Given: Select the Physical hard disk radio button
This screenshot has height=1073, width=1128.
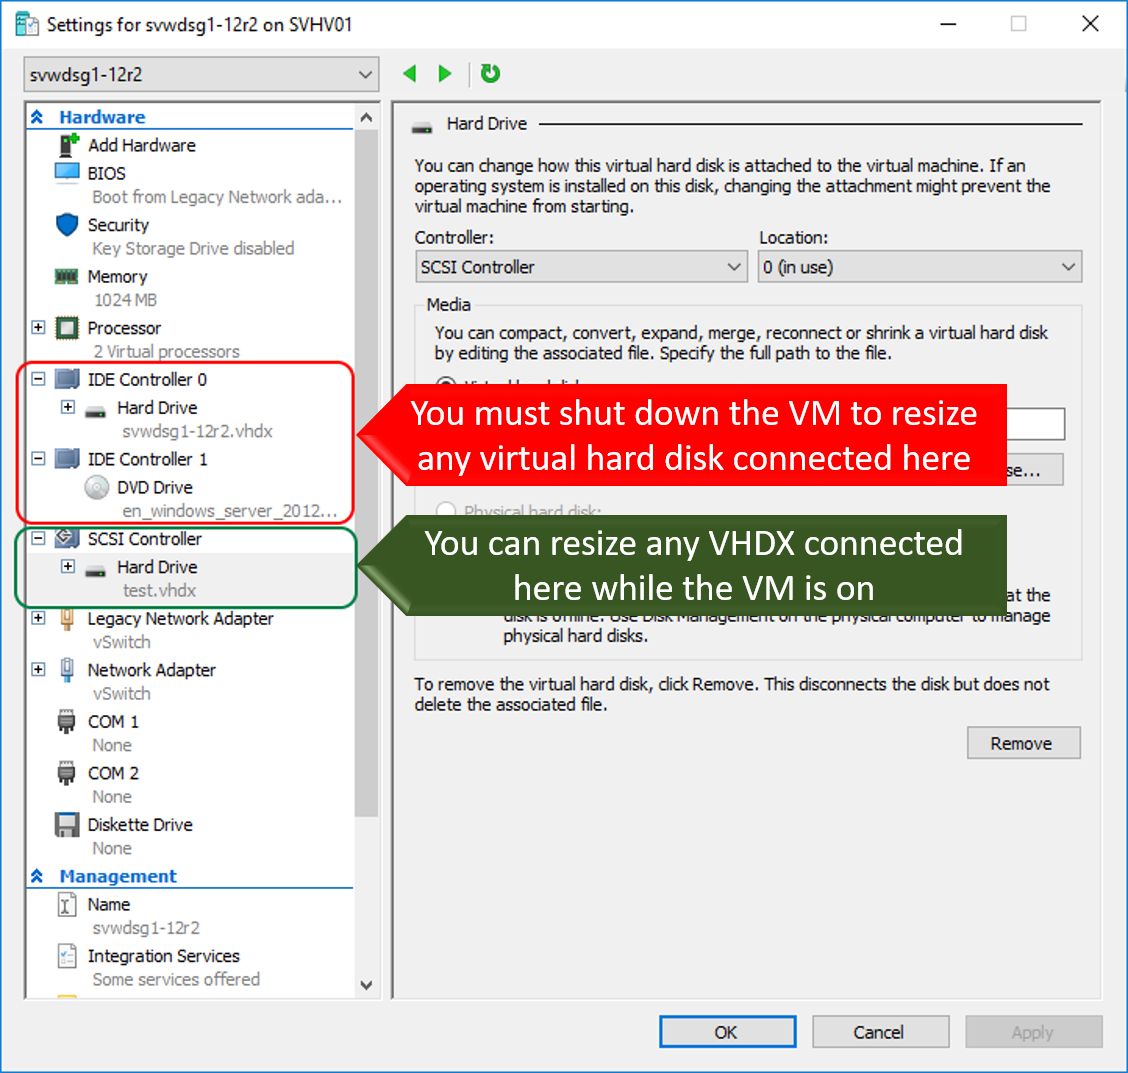Looking at the screenshot, I should point(446,511).
